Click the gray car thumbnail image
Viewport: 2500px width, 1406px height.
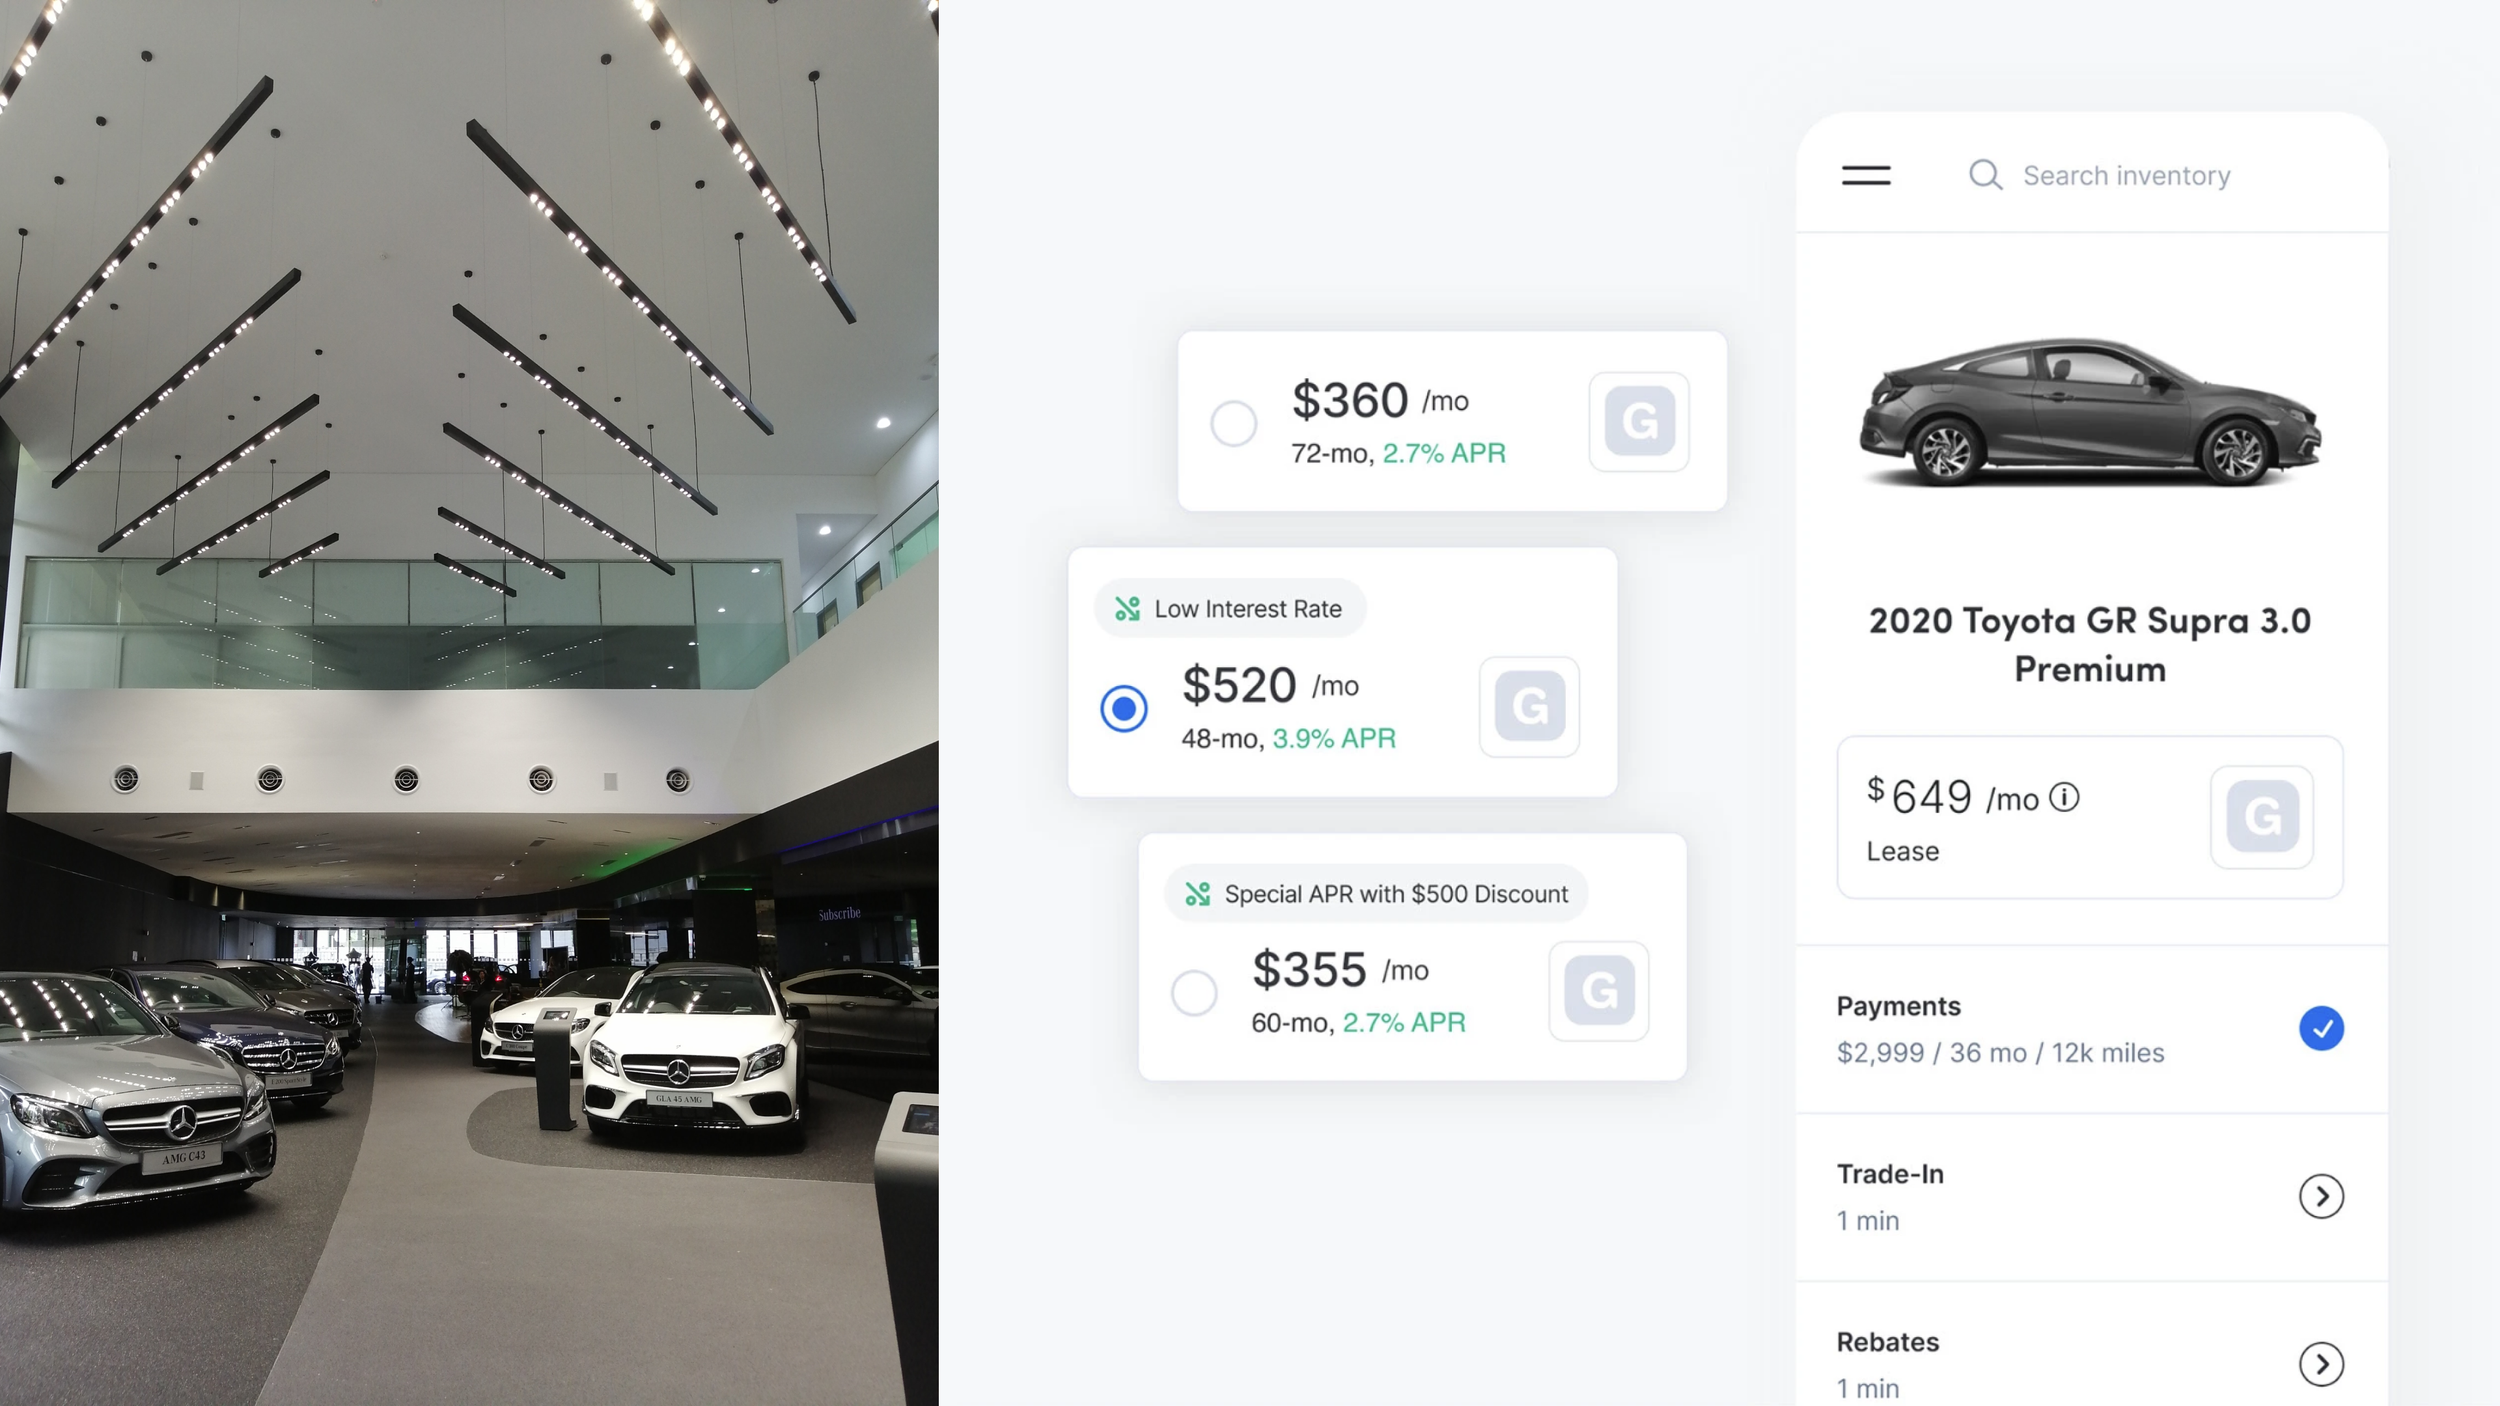tap(2090, 412)
